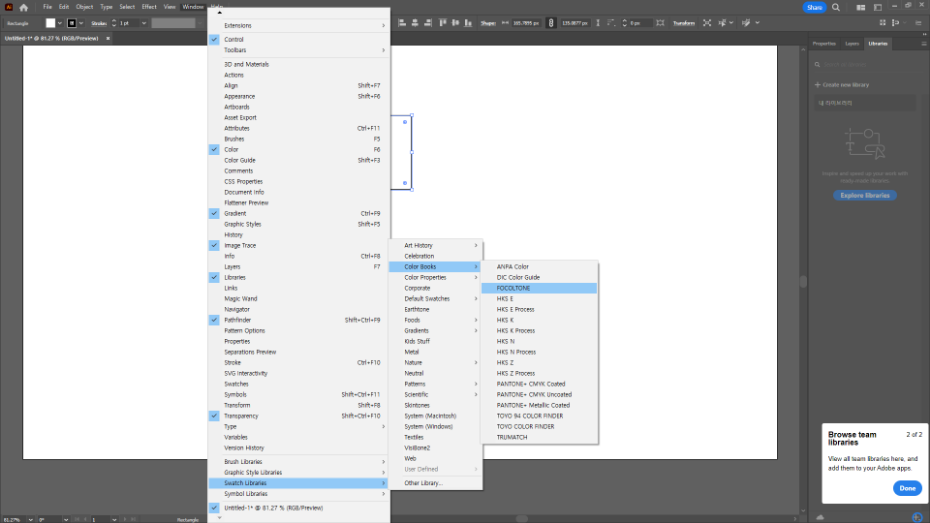Image resolution: width=930 pixels, height=523 pixels.
Task: Open the Effect menu
Action: point(149,7)
